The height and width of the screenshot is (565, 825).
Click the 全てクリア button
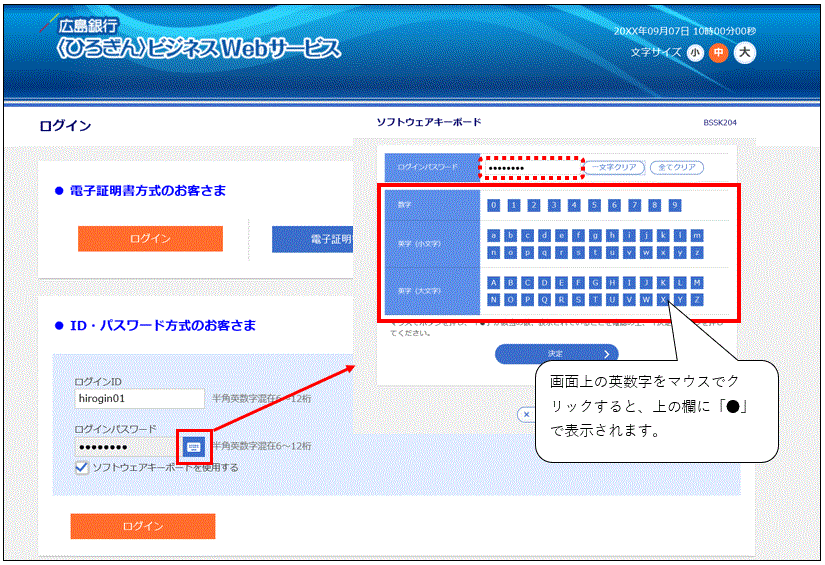677,167
